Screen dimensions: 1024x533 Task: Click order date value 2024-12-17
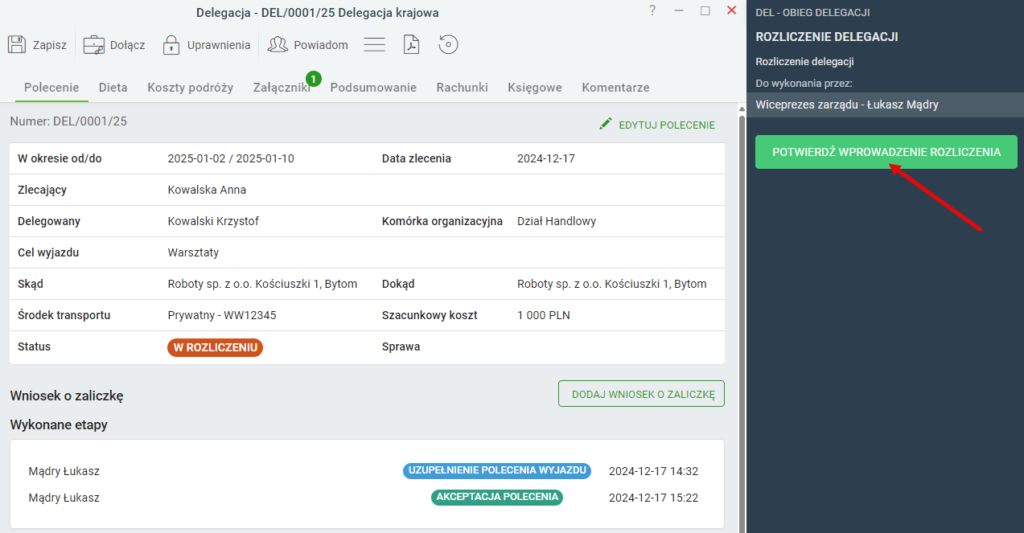(x=546, y=159)
